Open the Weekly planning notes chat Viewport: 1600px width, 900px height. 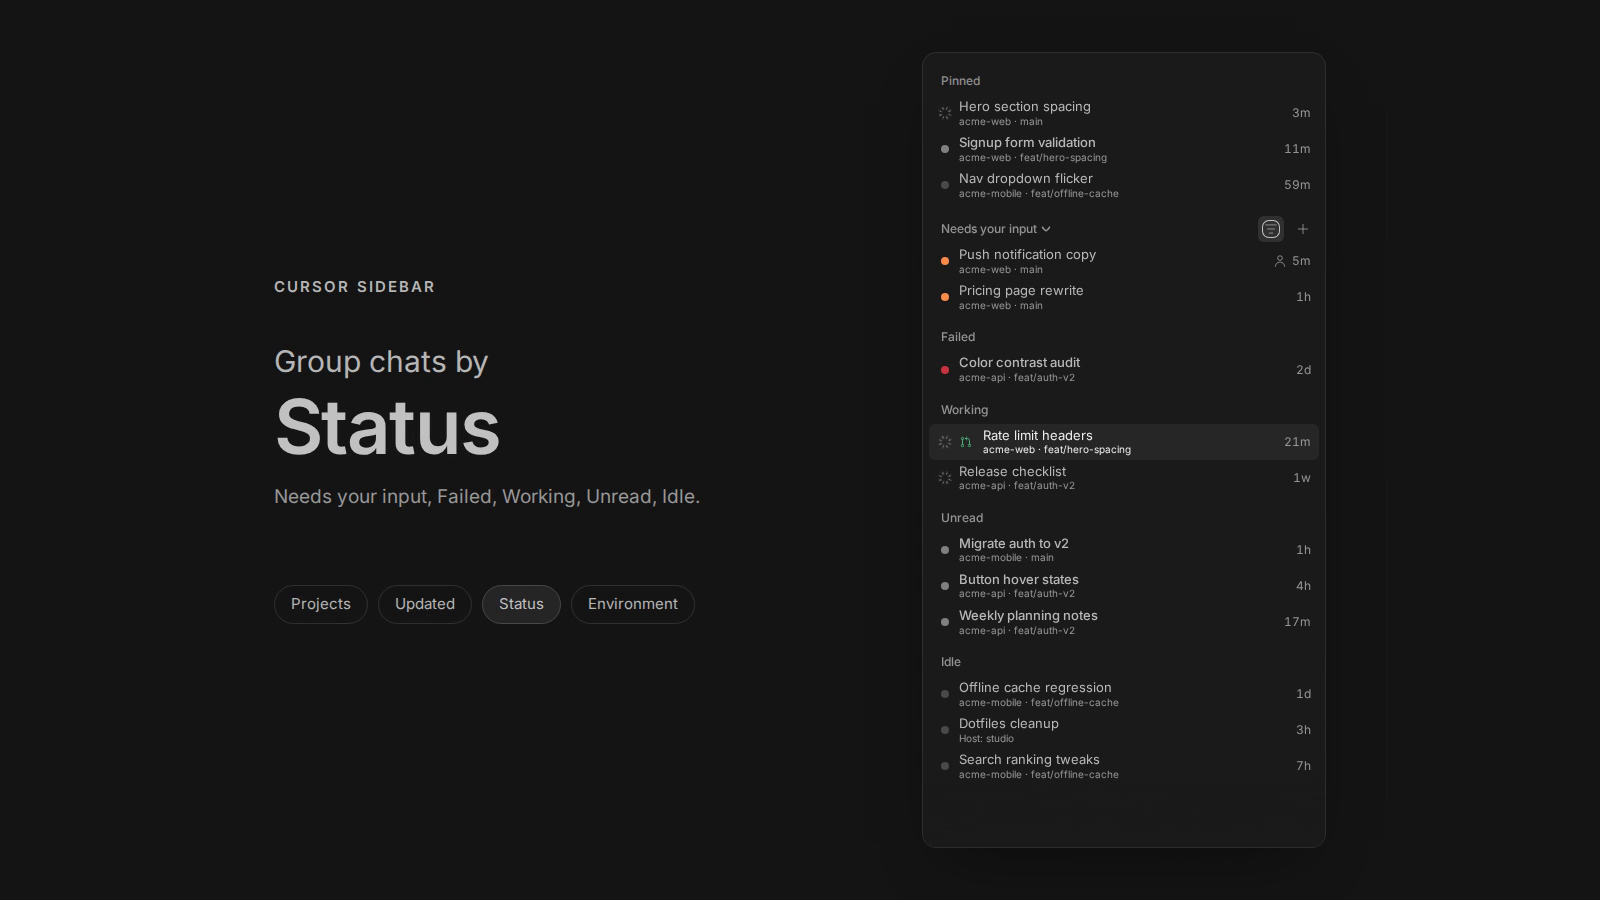(x=1124, y=622)
